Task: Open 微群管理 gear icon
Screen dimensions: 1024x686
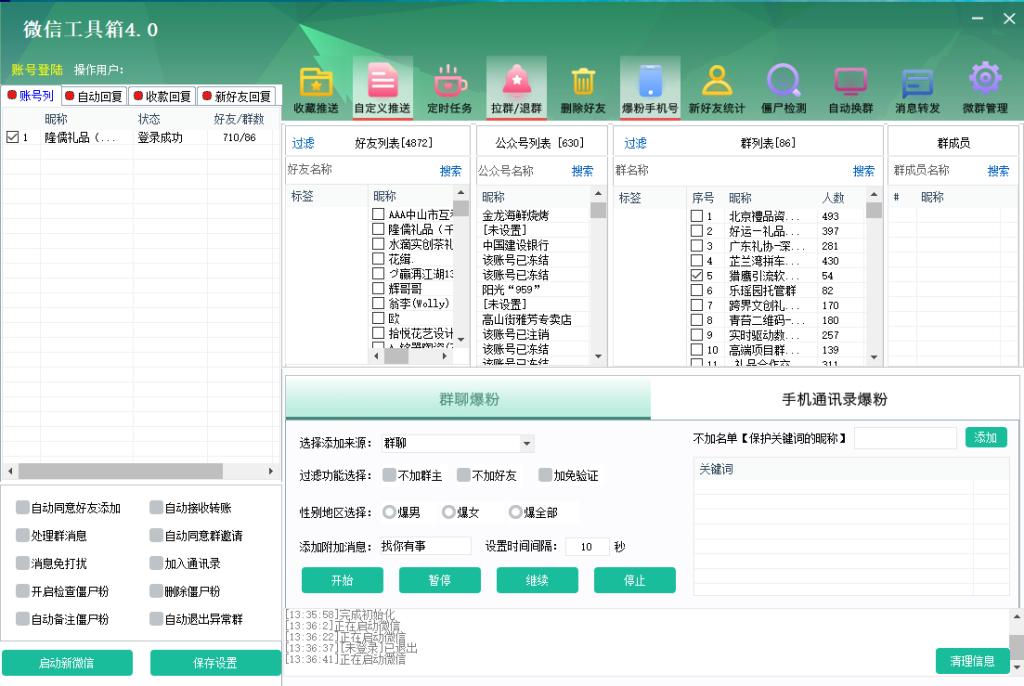Action: (x=984, y=80)
